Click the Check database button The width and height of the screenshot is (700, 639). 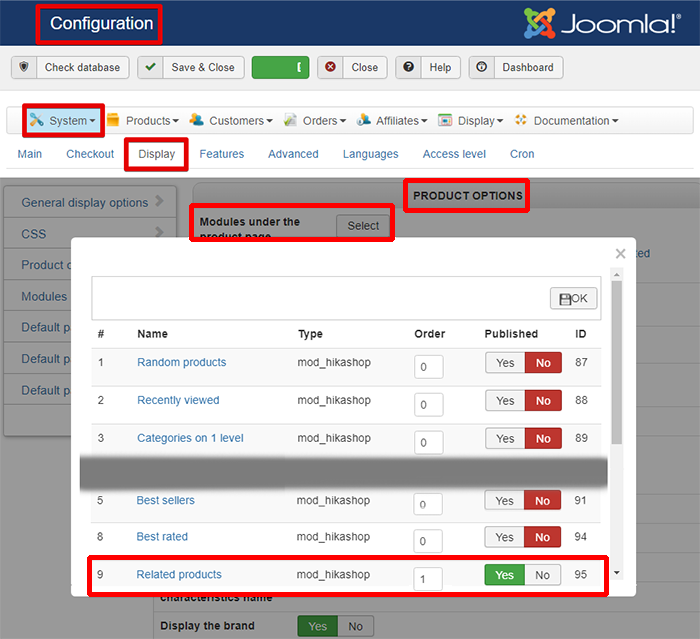(70, 67)
